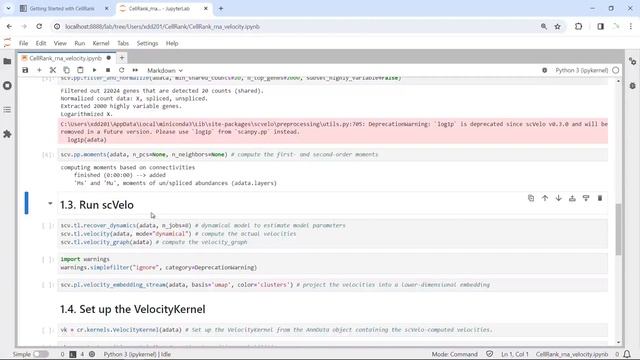640x360 pixels.
Task: Open running terminals and kernels sidebar
Action: (7, 86)
